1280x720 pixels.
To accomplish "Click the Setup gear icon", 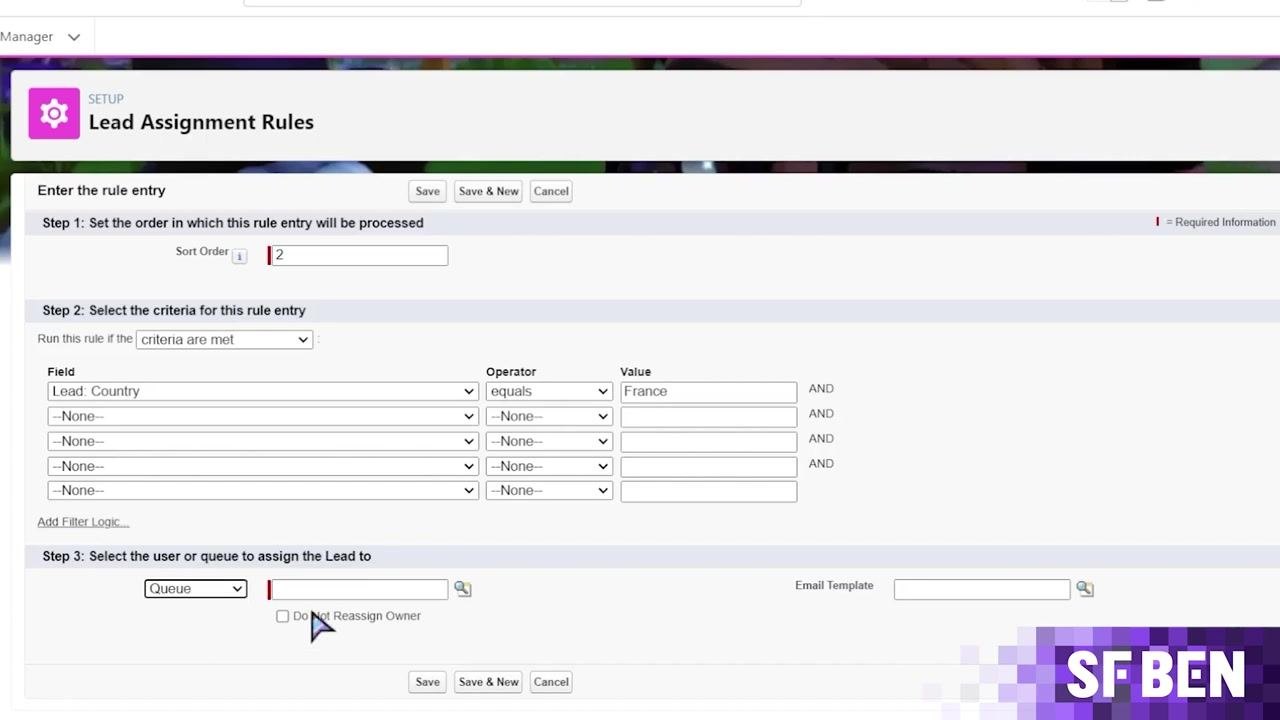I will click(x=54, y=113).
